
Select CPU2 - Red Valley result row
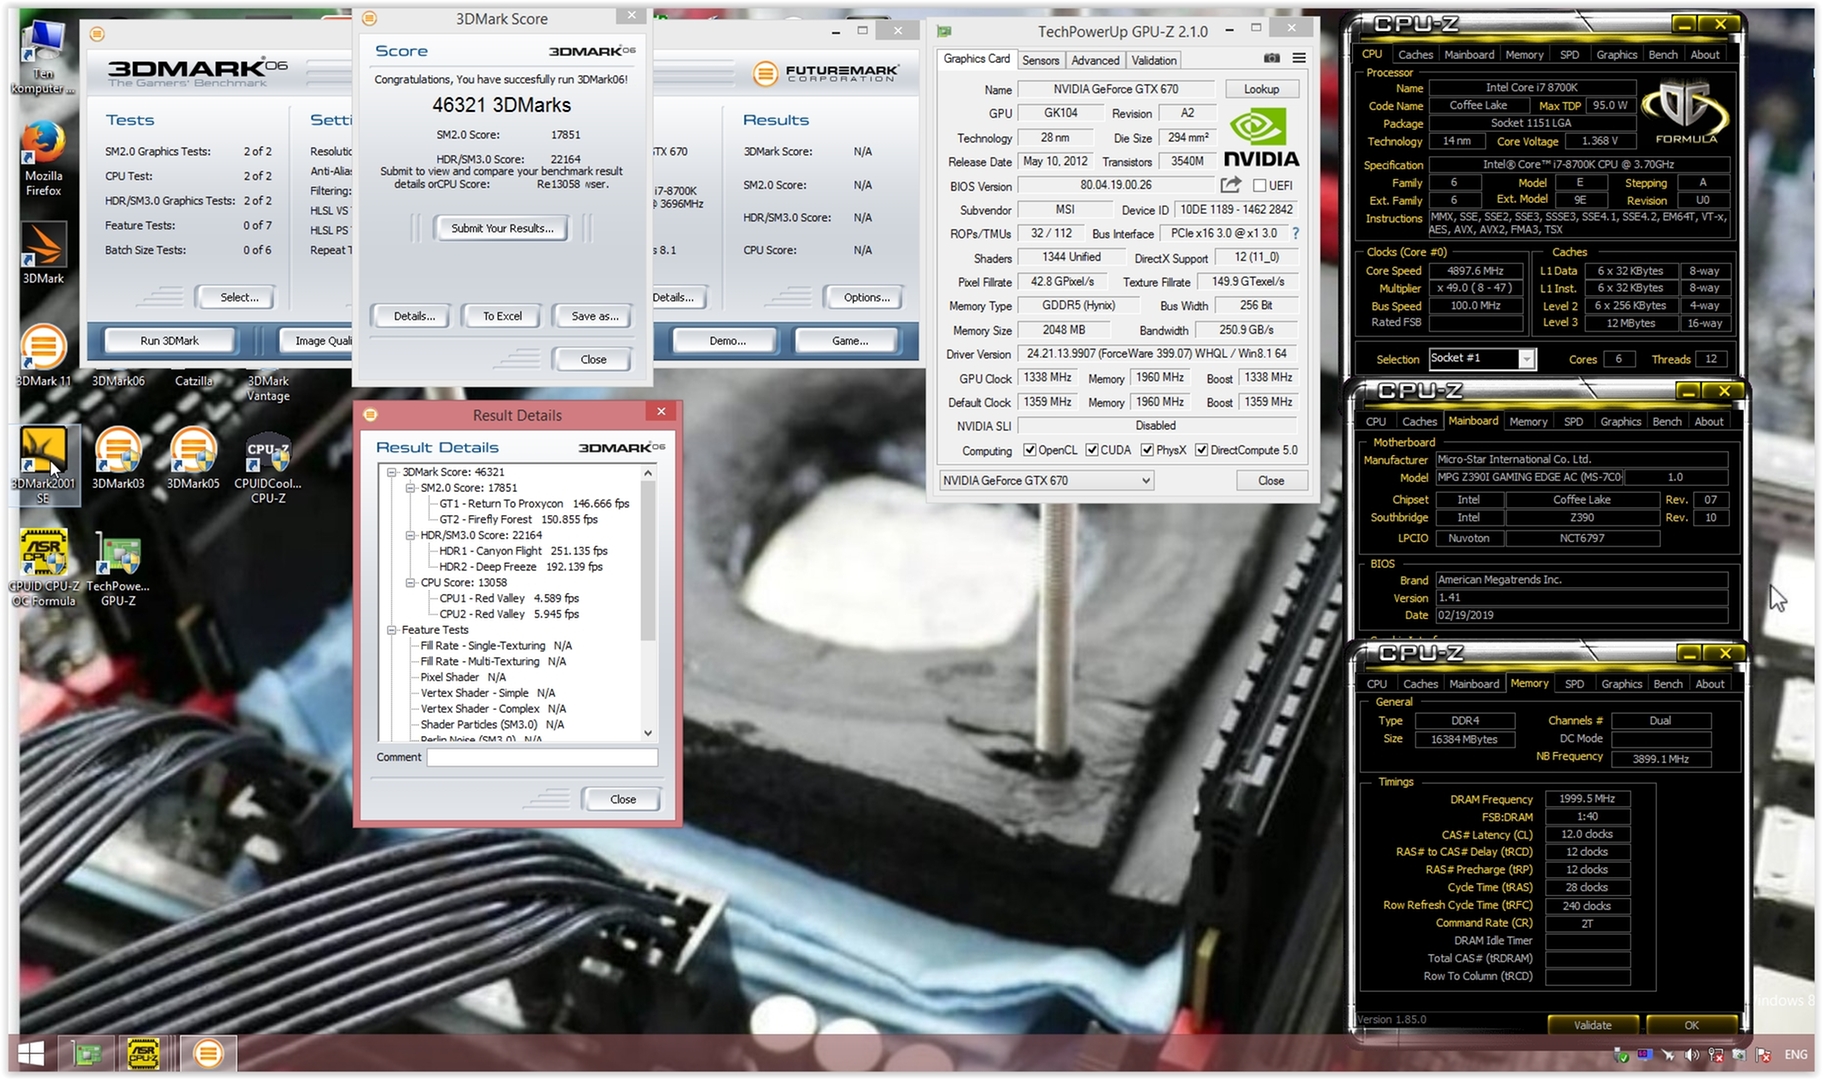[x=509, y=614]
